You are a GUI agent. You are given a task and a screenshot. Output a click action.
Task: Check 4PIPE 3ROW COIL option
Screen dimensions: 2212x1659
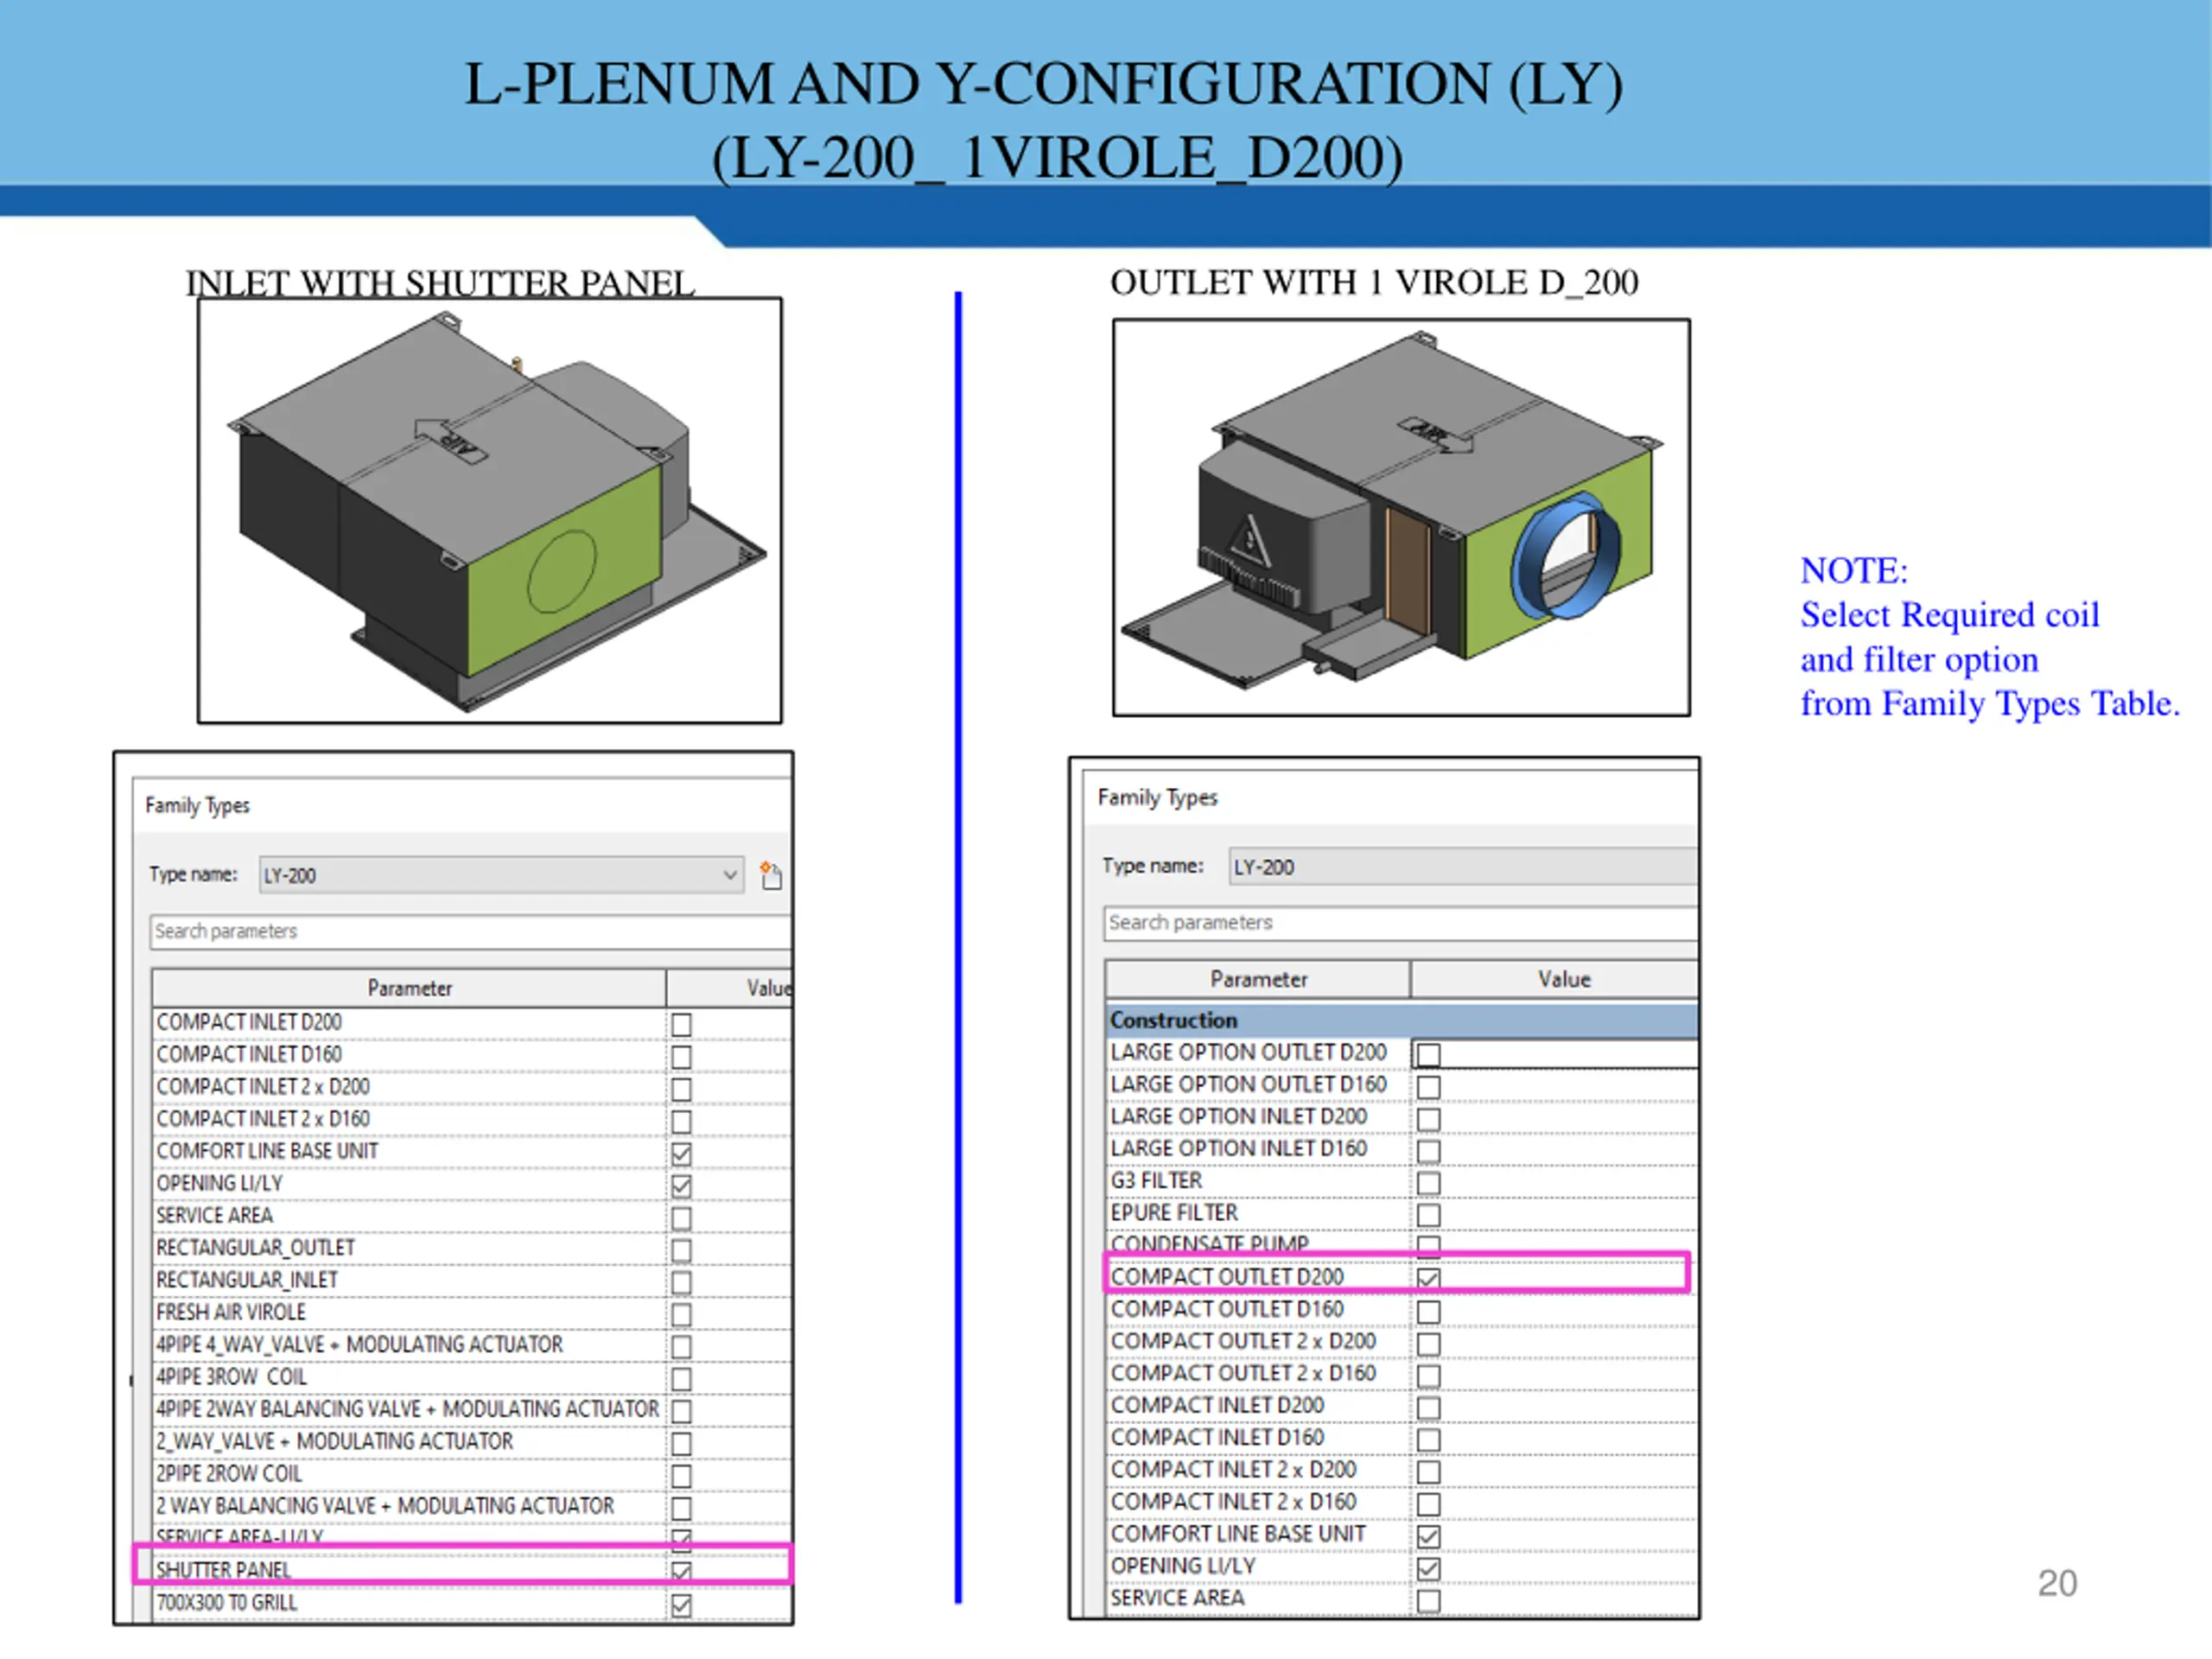(x=681, y=1379)
